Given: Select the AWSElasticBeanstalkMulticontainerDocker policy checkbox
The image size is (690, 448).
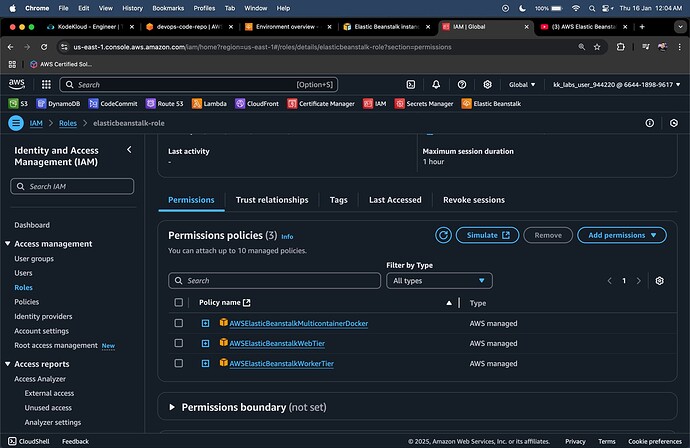Looking at the screenshot, I should tap(179, 323).
